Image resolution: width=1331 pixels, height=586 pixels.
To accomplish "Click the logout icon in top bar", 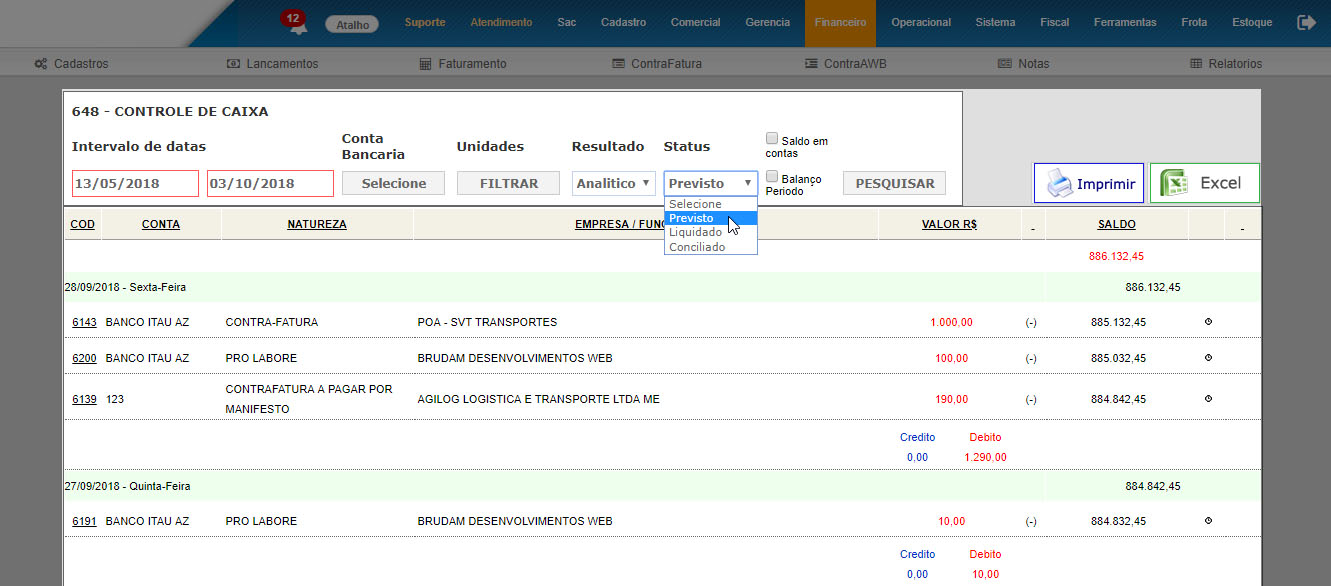I will 1306,22.
